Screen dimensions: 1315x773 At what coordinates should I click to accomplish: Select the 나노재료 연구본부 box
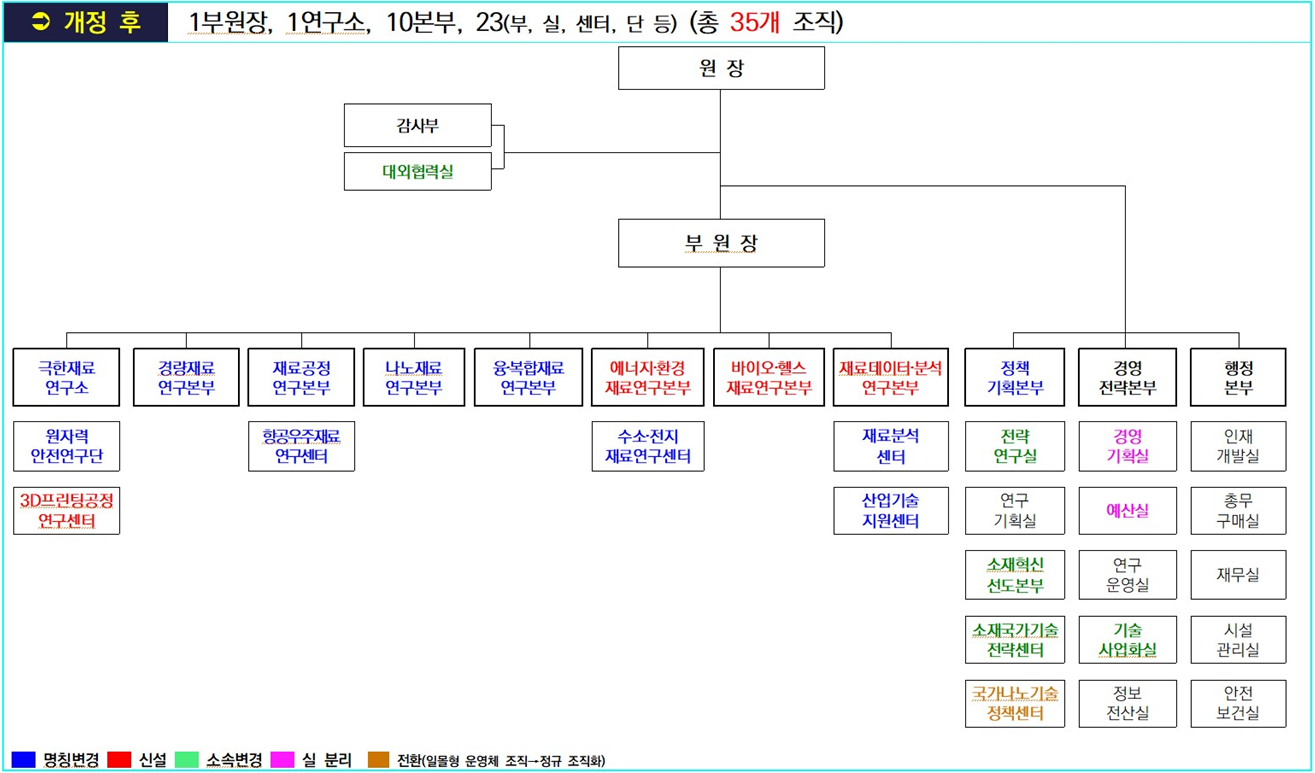click(413, 377)
